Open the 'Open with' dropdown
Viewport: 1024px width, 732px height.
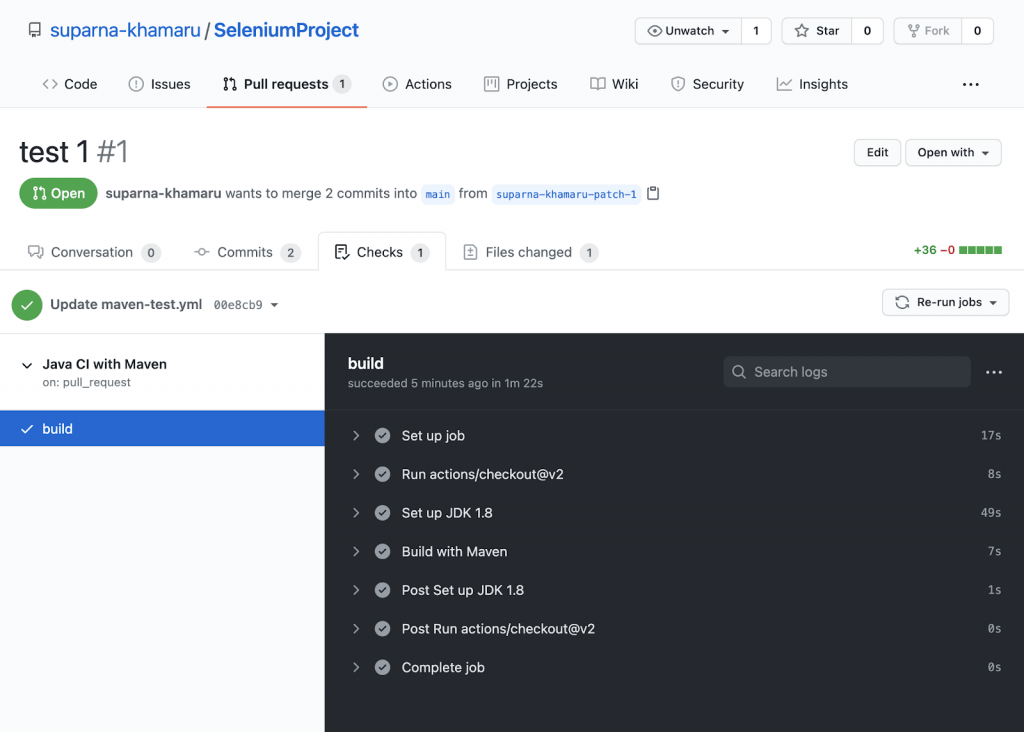953,152
